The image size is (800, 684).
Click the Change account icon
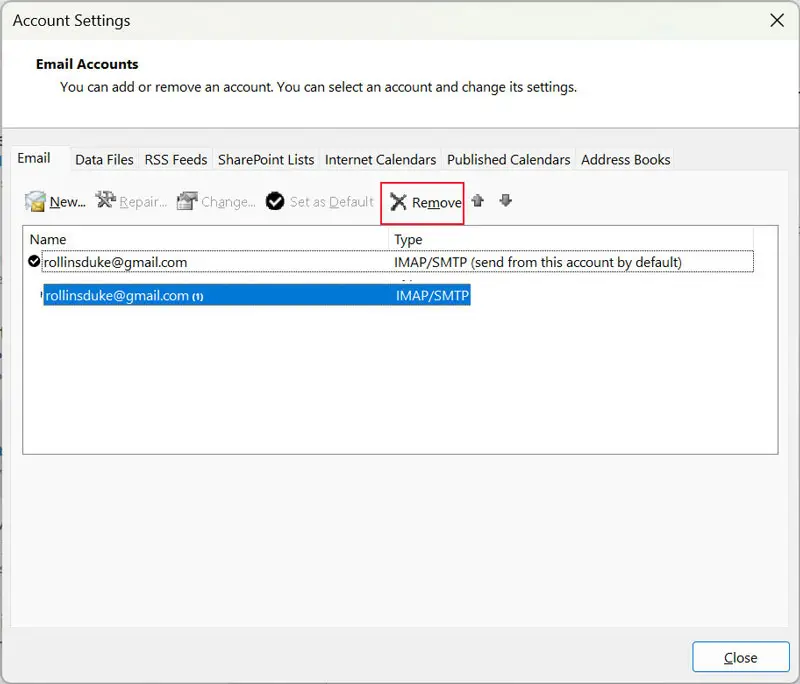(x=187, y=202)
